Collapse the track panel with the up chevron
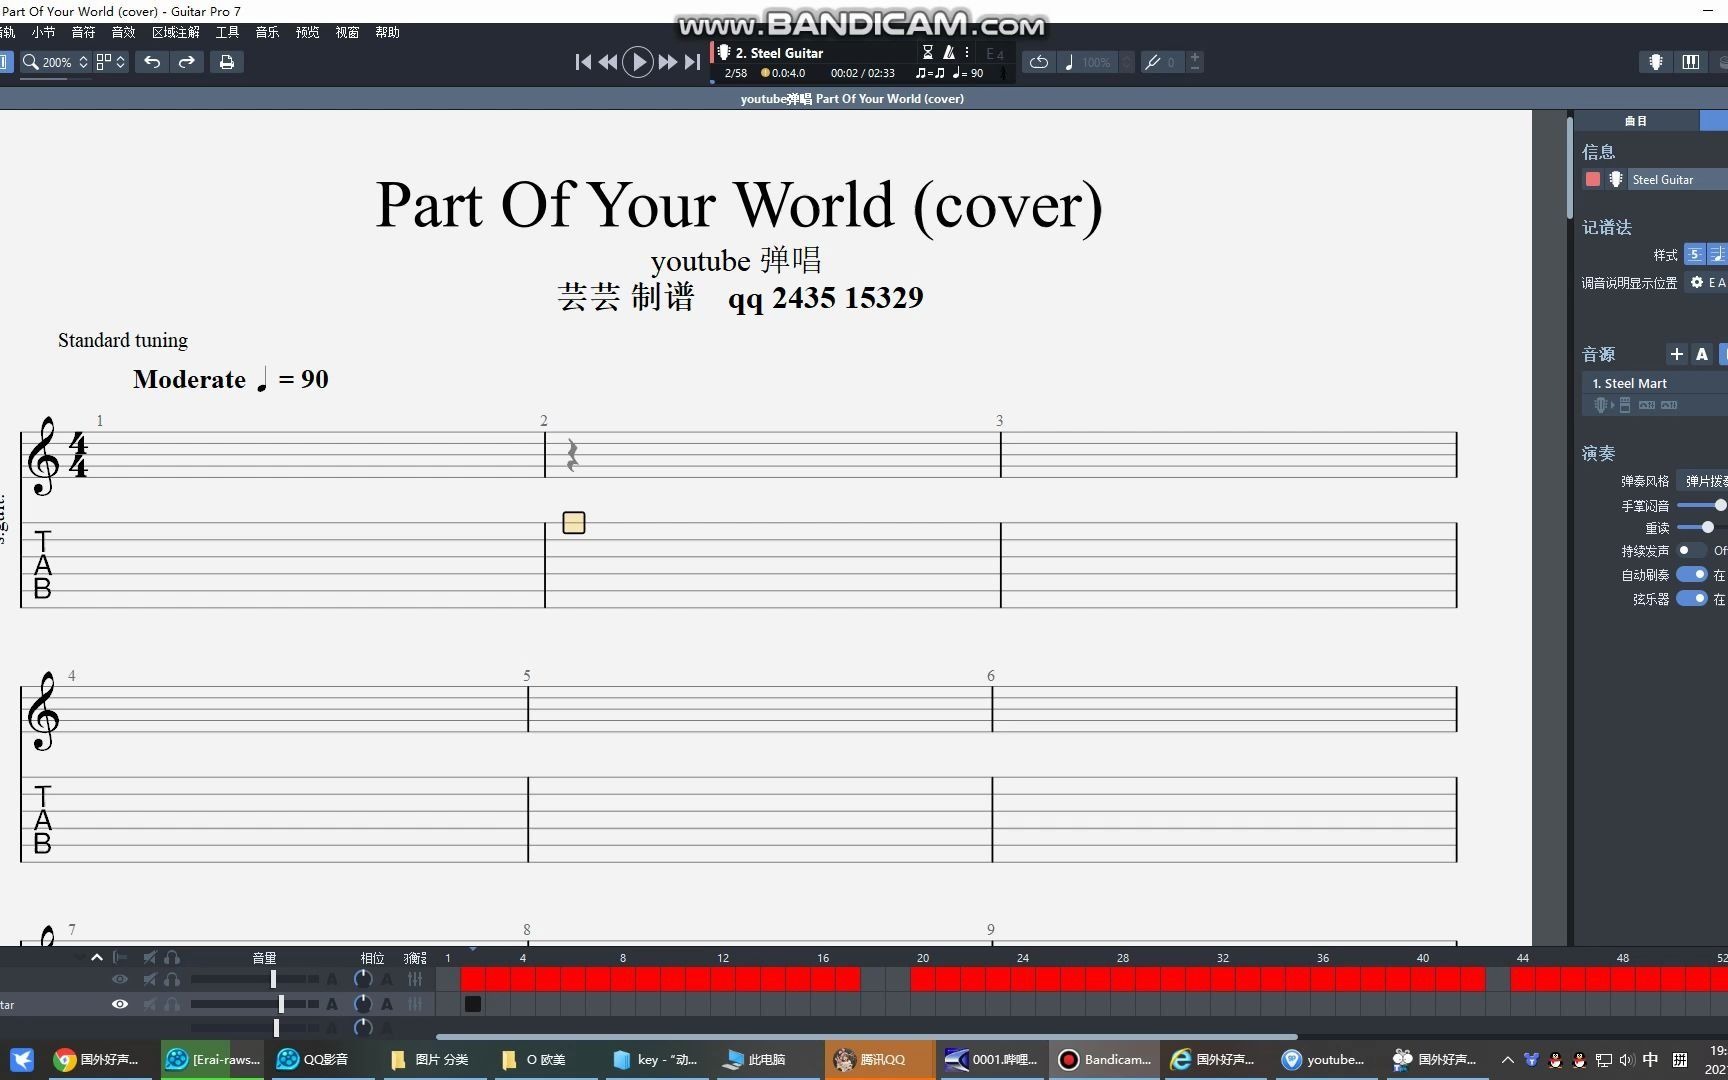The width and height of the screenshot is (1728, 1080). tap(97, 957)
